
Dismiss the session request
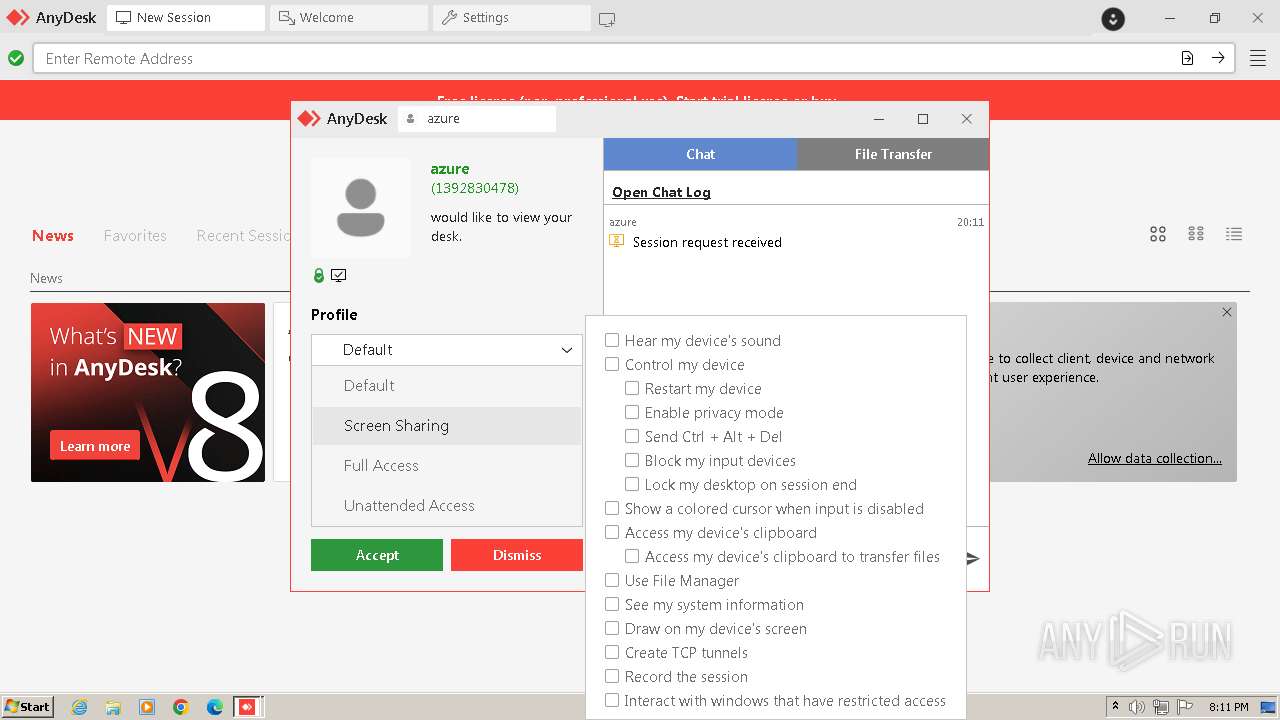click(517, 555)
